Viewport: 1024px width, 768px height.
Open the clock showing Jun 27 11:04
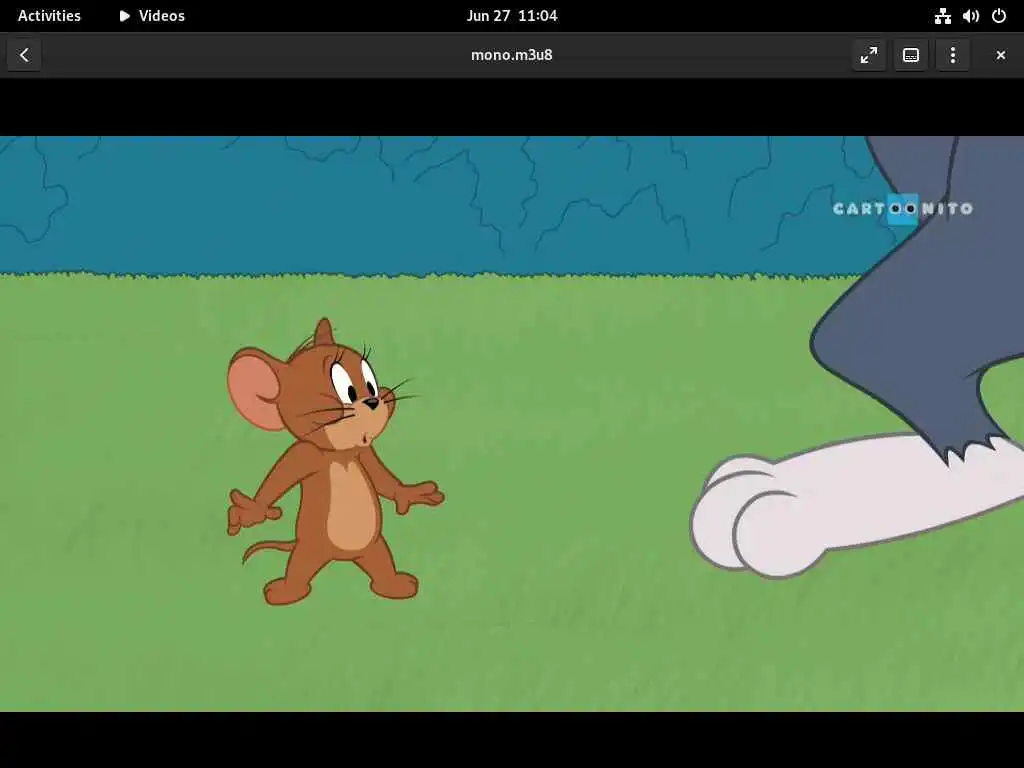pyautogui.click(x=511, y=16)
